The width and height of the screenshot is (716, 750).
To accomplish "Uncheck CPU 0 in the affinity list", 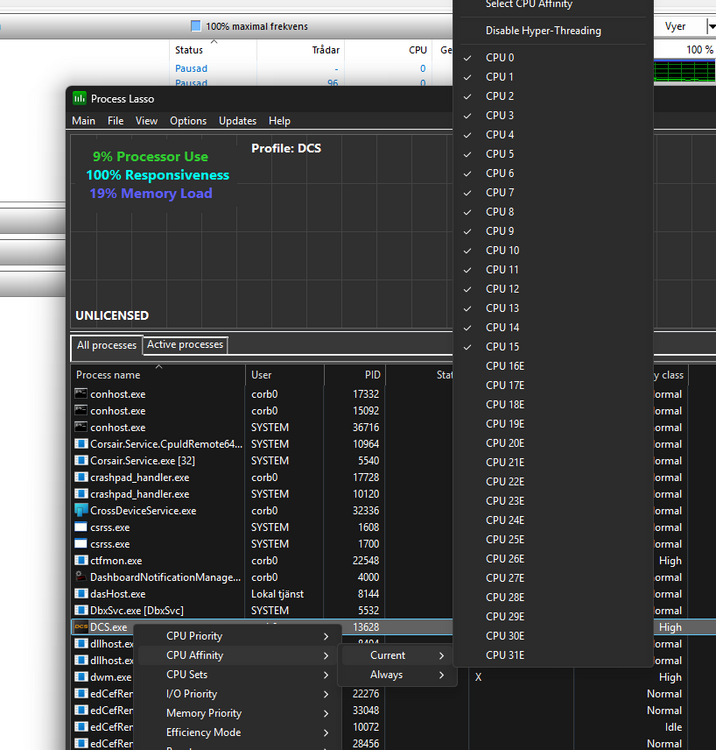I will click(499, 58).
